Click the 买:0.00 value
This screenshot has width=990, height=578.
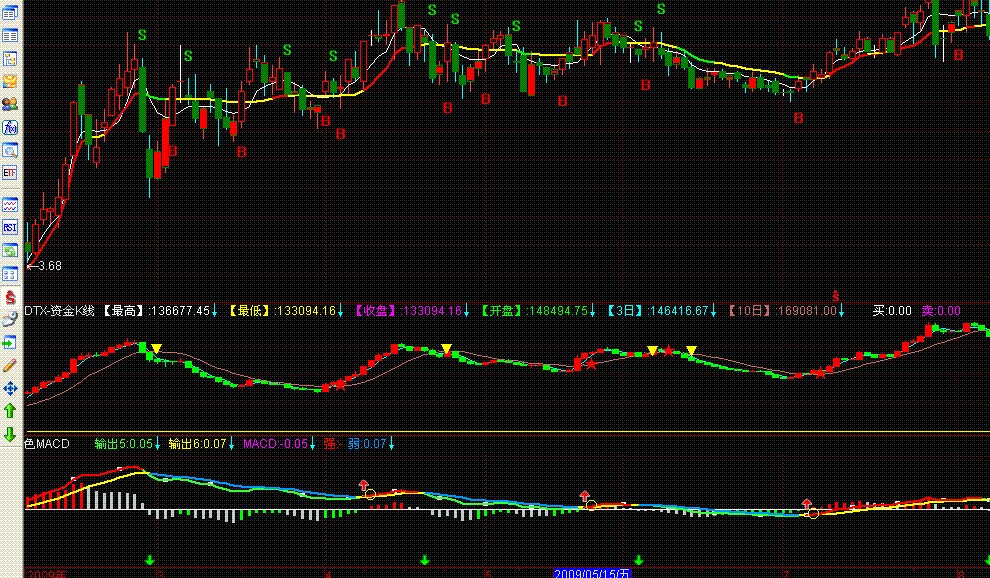point(892,310)
